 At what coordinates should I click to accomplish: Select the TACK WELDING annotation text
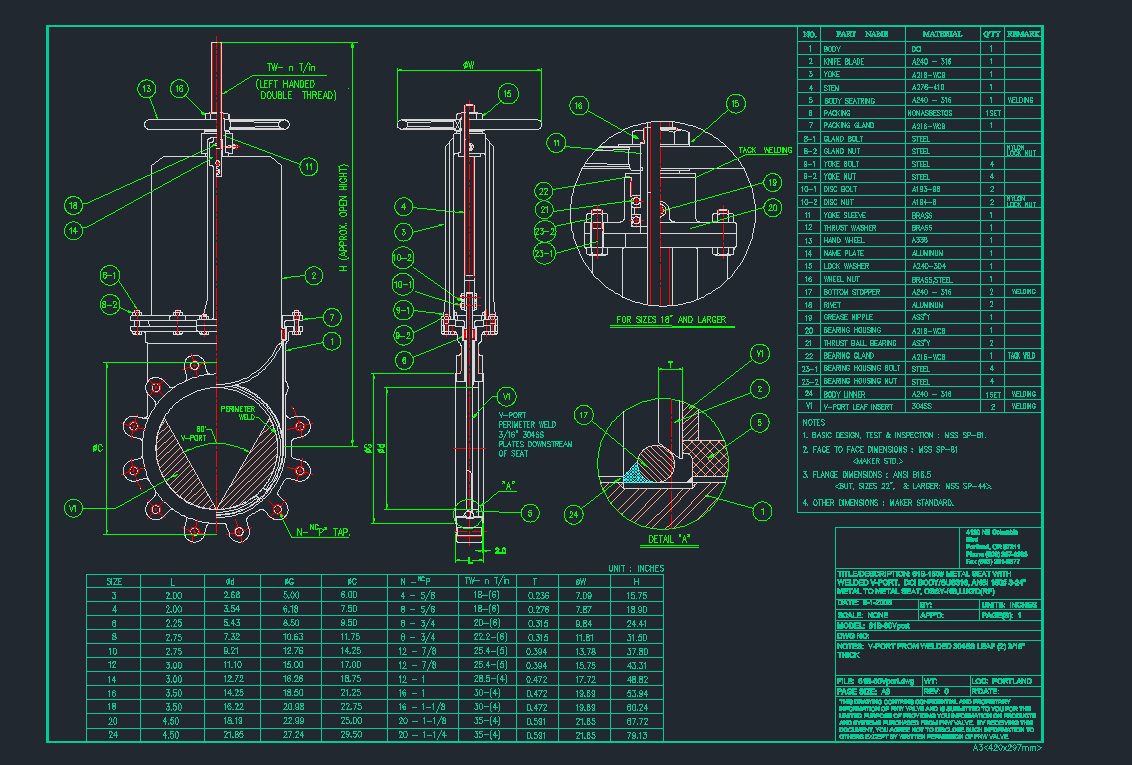click(765, 150)
